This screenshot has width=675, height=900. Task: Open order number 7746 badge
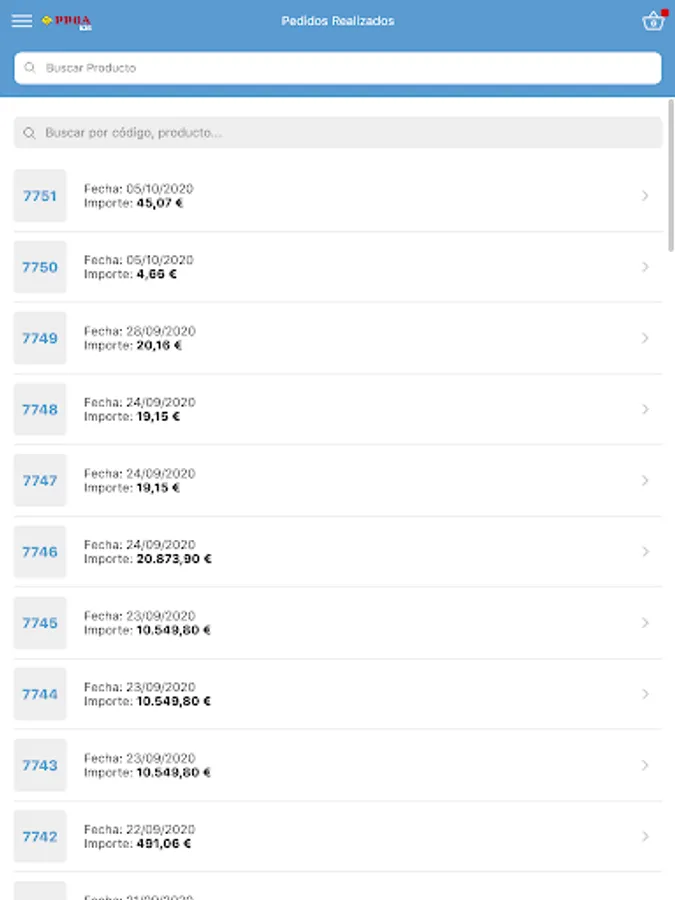click(x=40, y=552)
